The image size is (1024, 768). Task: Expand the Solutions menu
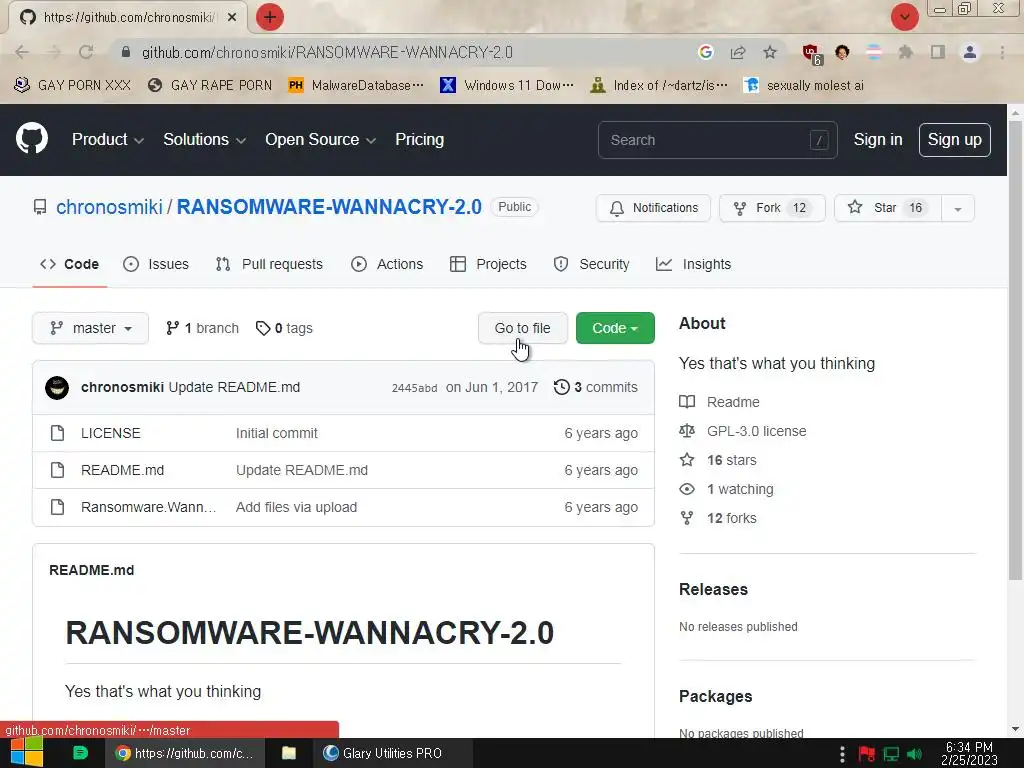point(204,139)
